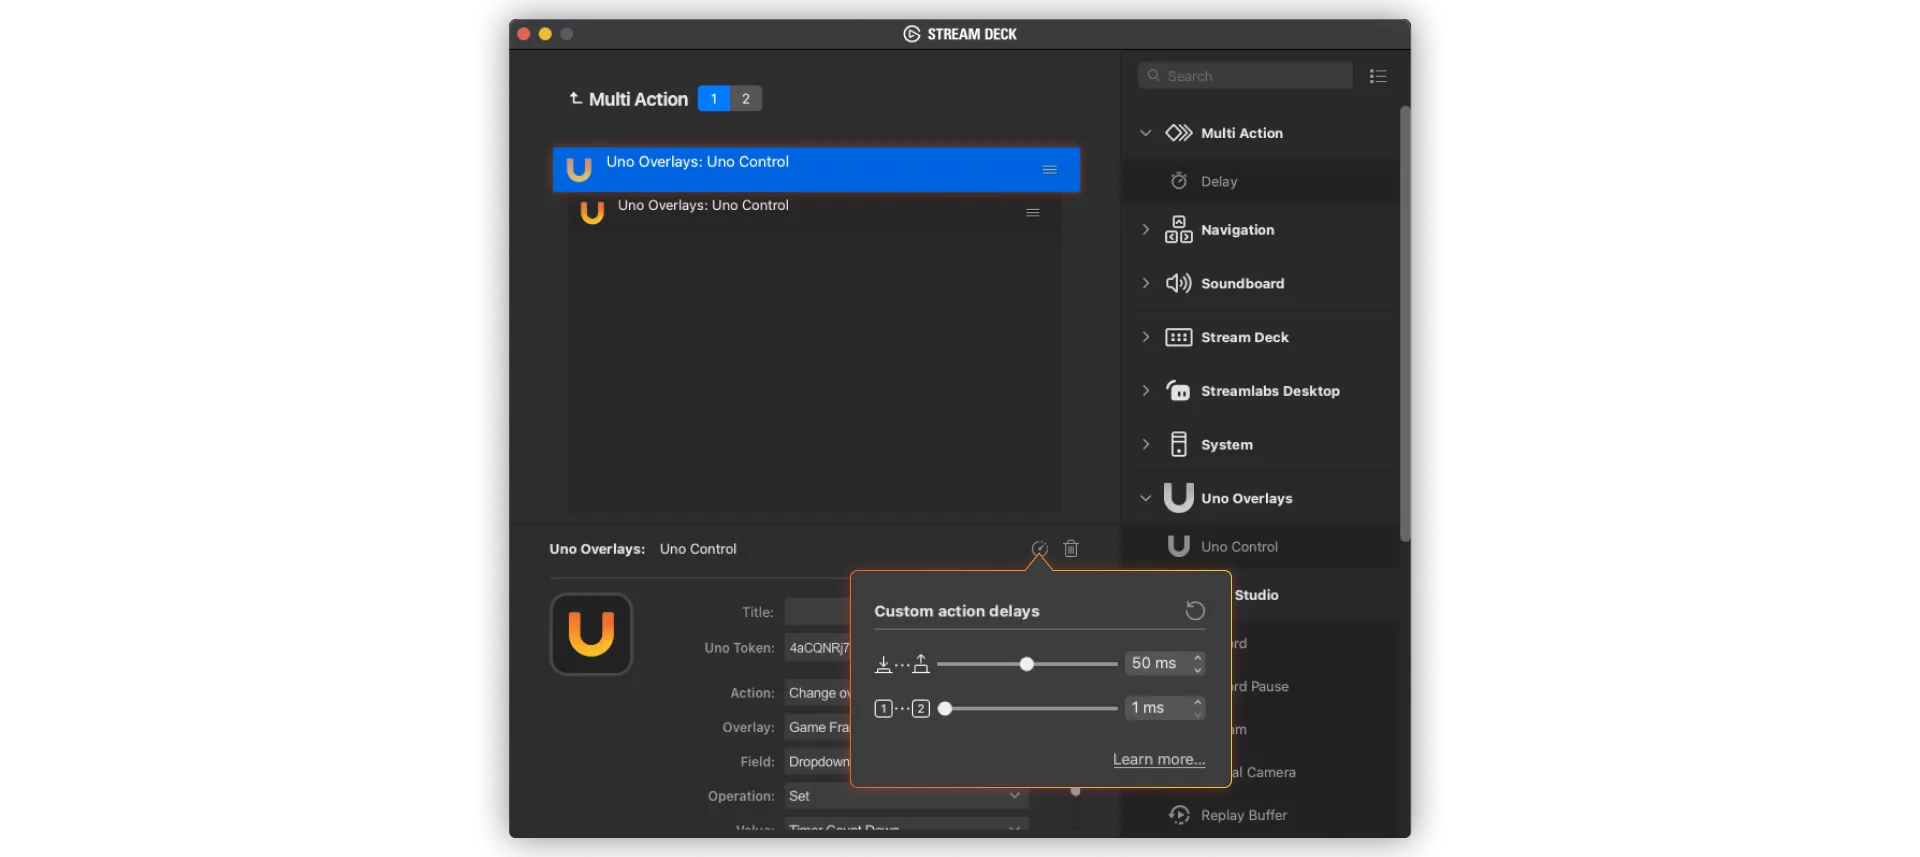Click the orange U icon in the second action row
Viewport: 1920px width, 857px height.
pos(592,213)
